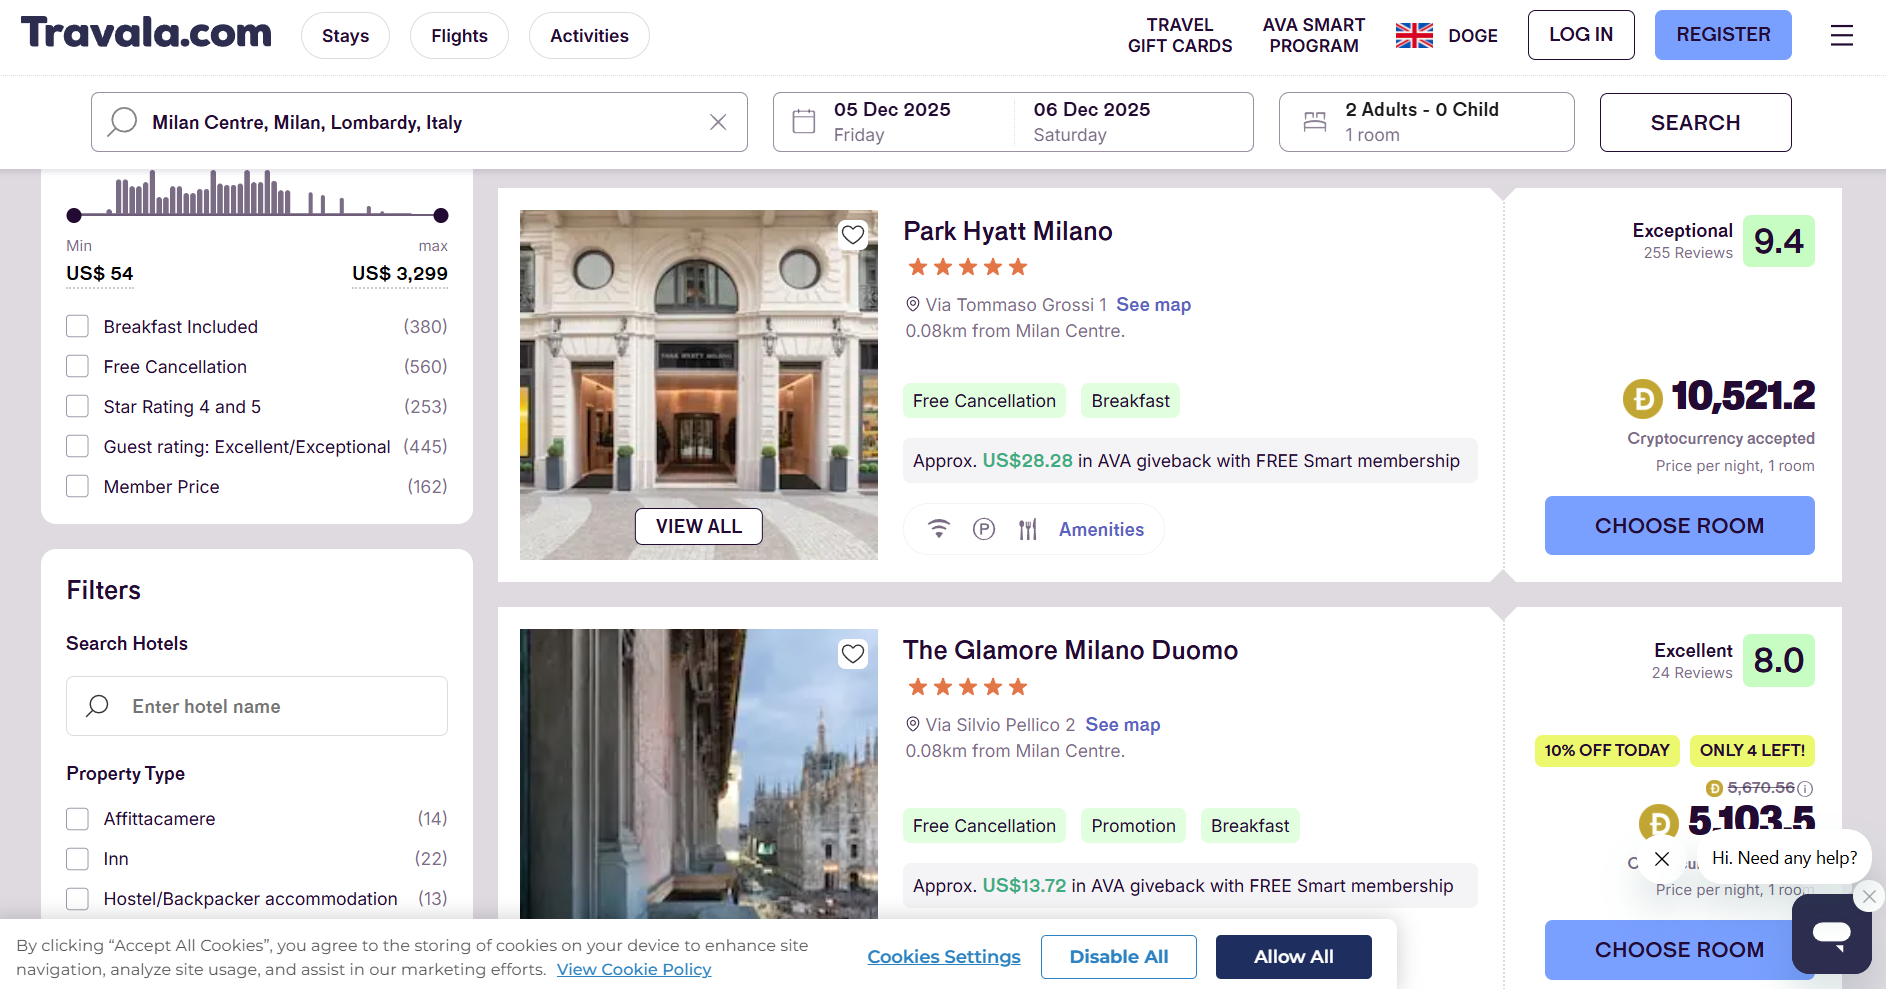Expand Amenities for Park Hyatt Milano

pos(1101,530)
